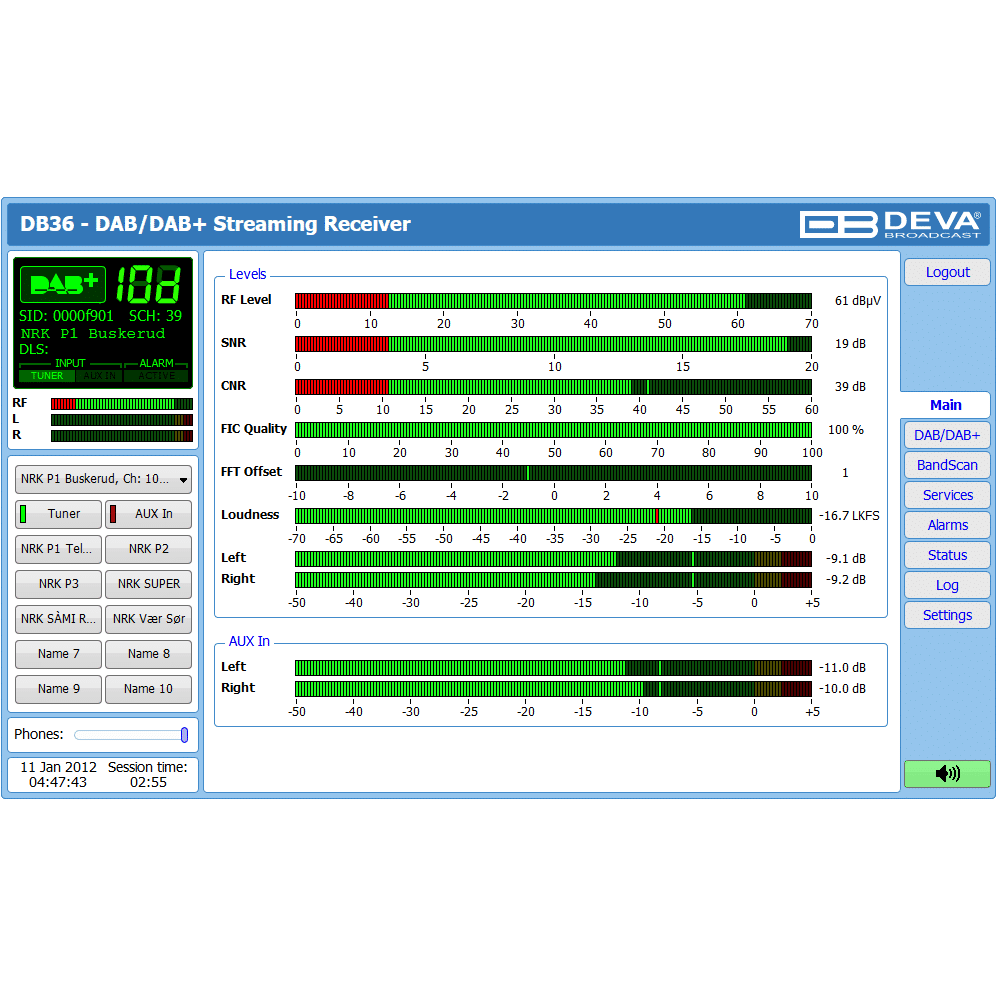The image size is (997, 997).
Task: Click the Loudness level meter
Action: pyautogui.click(x=553, y=516)
